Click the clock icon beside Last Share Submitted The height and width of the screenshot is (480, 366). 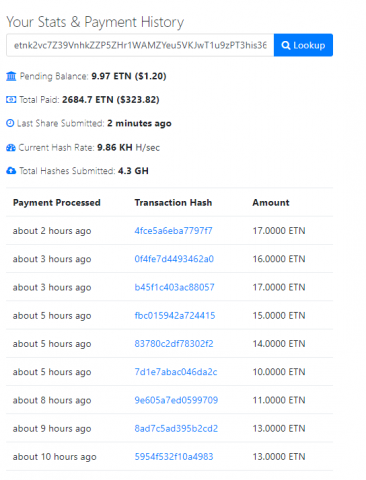tap(10, 123)
